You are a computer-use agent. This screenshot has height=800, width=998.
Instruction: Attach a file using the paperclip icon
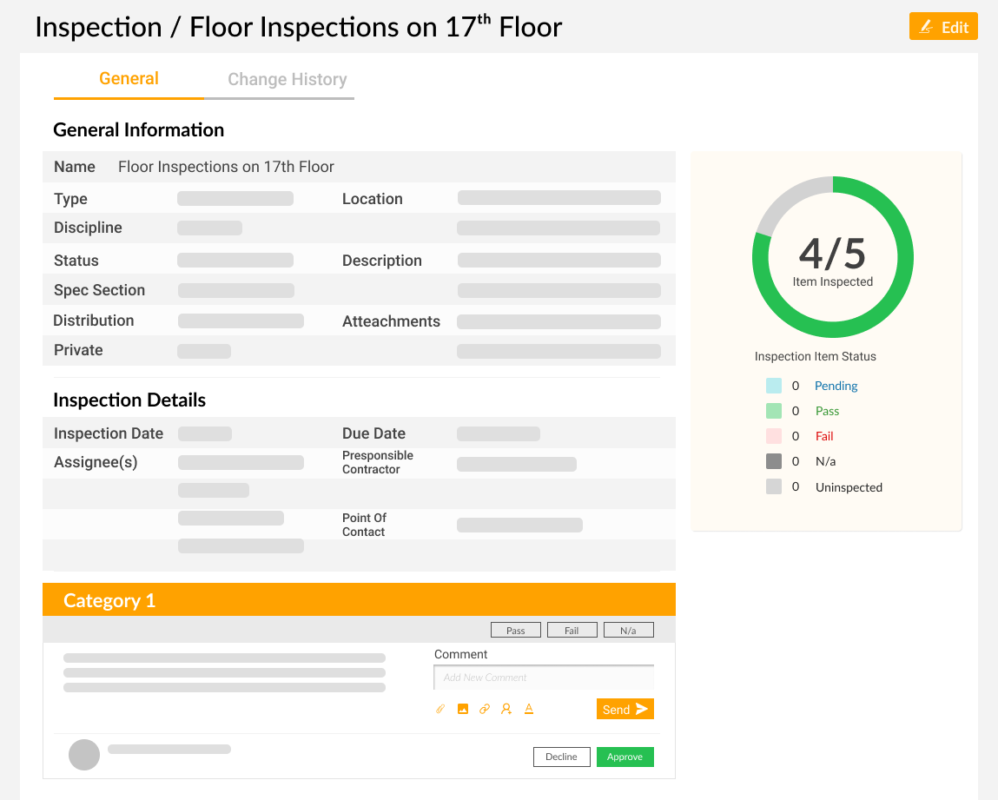[440, 709]
